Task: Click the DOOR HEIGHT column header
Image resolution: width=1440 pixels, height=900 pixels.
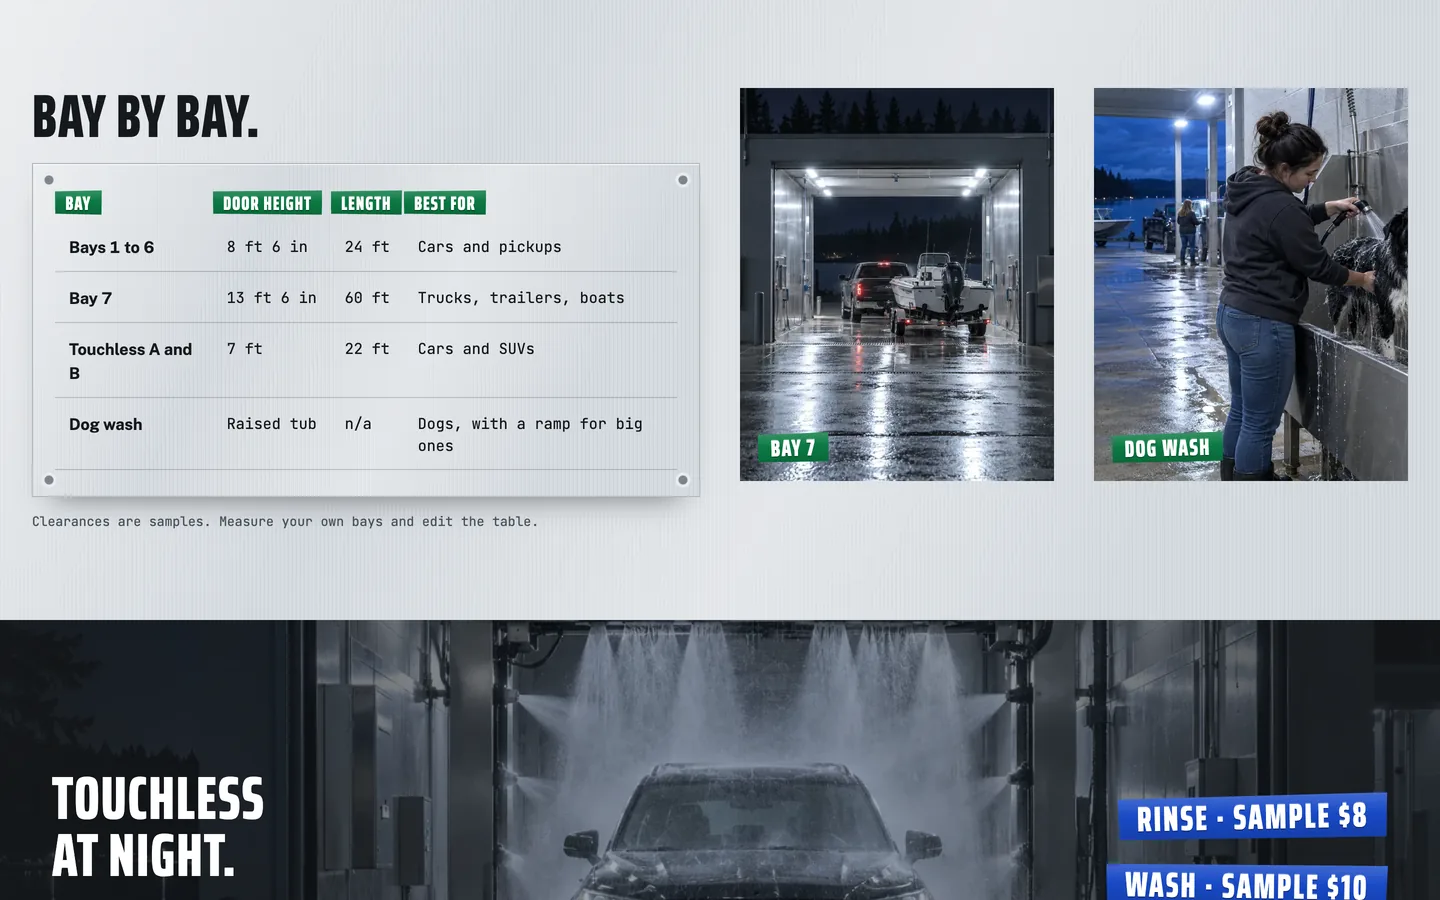Action: [267, 203]
